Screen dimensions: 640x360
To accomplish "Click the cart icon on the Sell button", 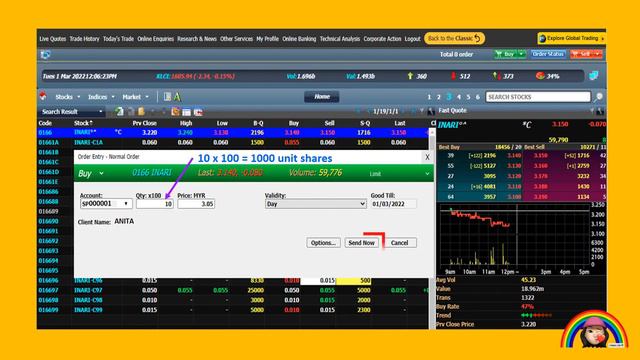I will tap(575, 54).
